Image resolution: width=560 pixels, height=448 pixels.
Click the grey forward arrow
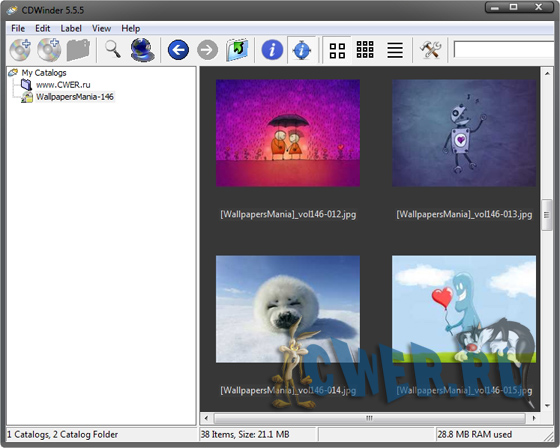point(208,50)
